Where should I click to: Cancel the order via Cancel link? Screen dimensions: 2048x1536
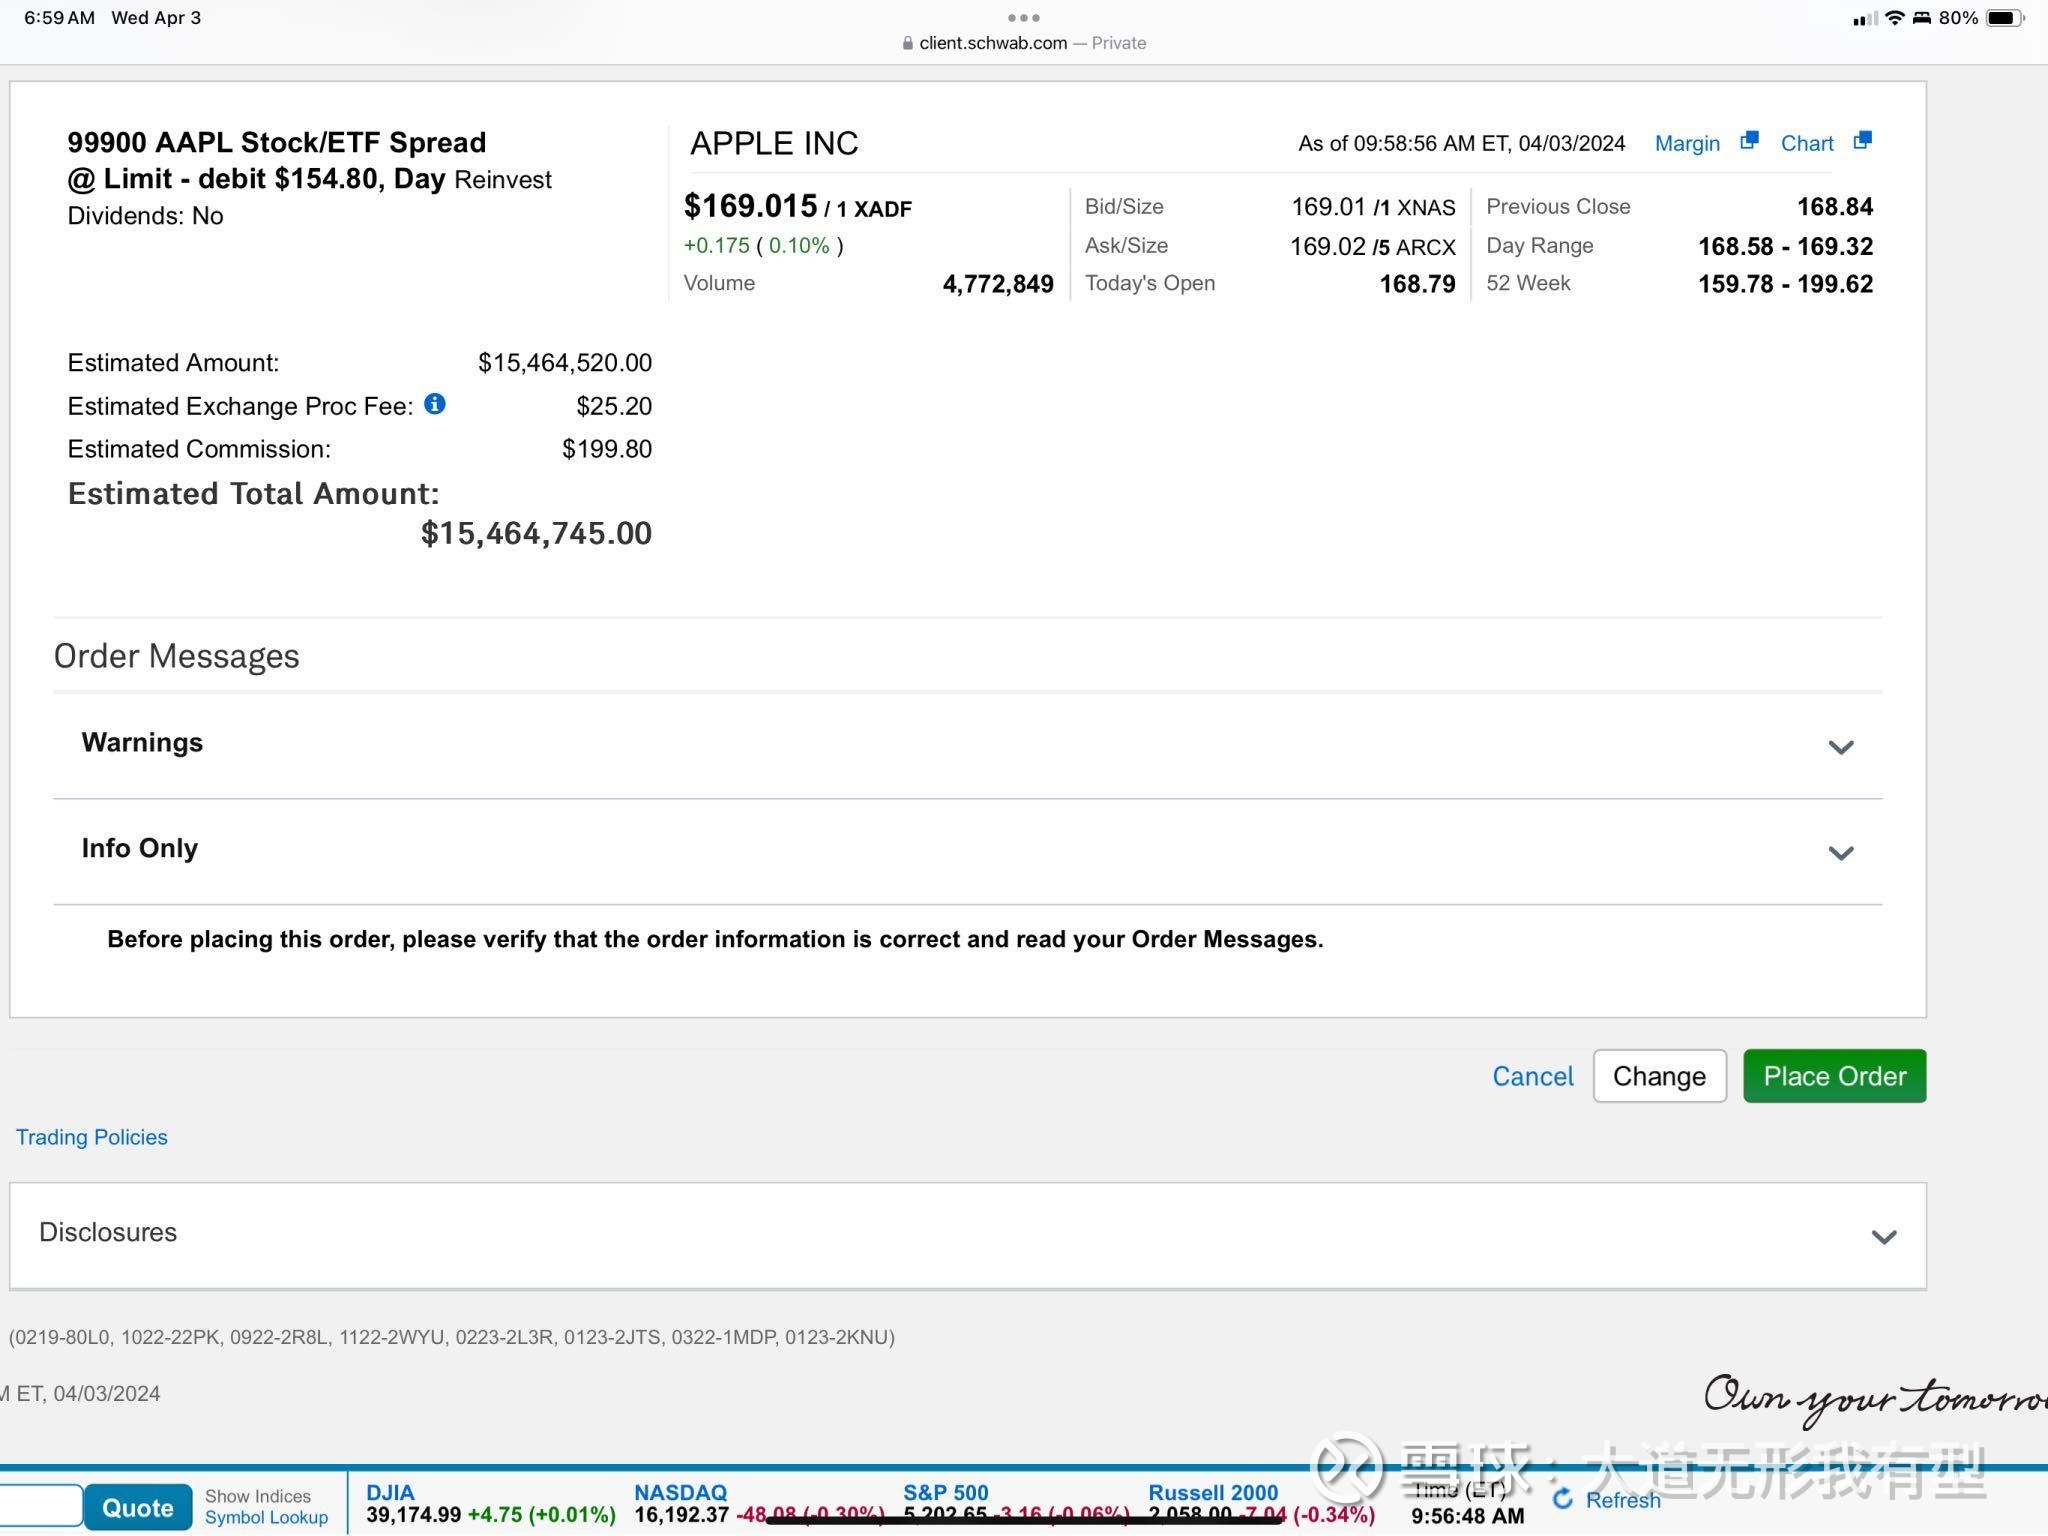(1532, 1076)
